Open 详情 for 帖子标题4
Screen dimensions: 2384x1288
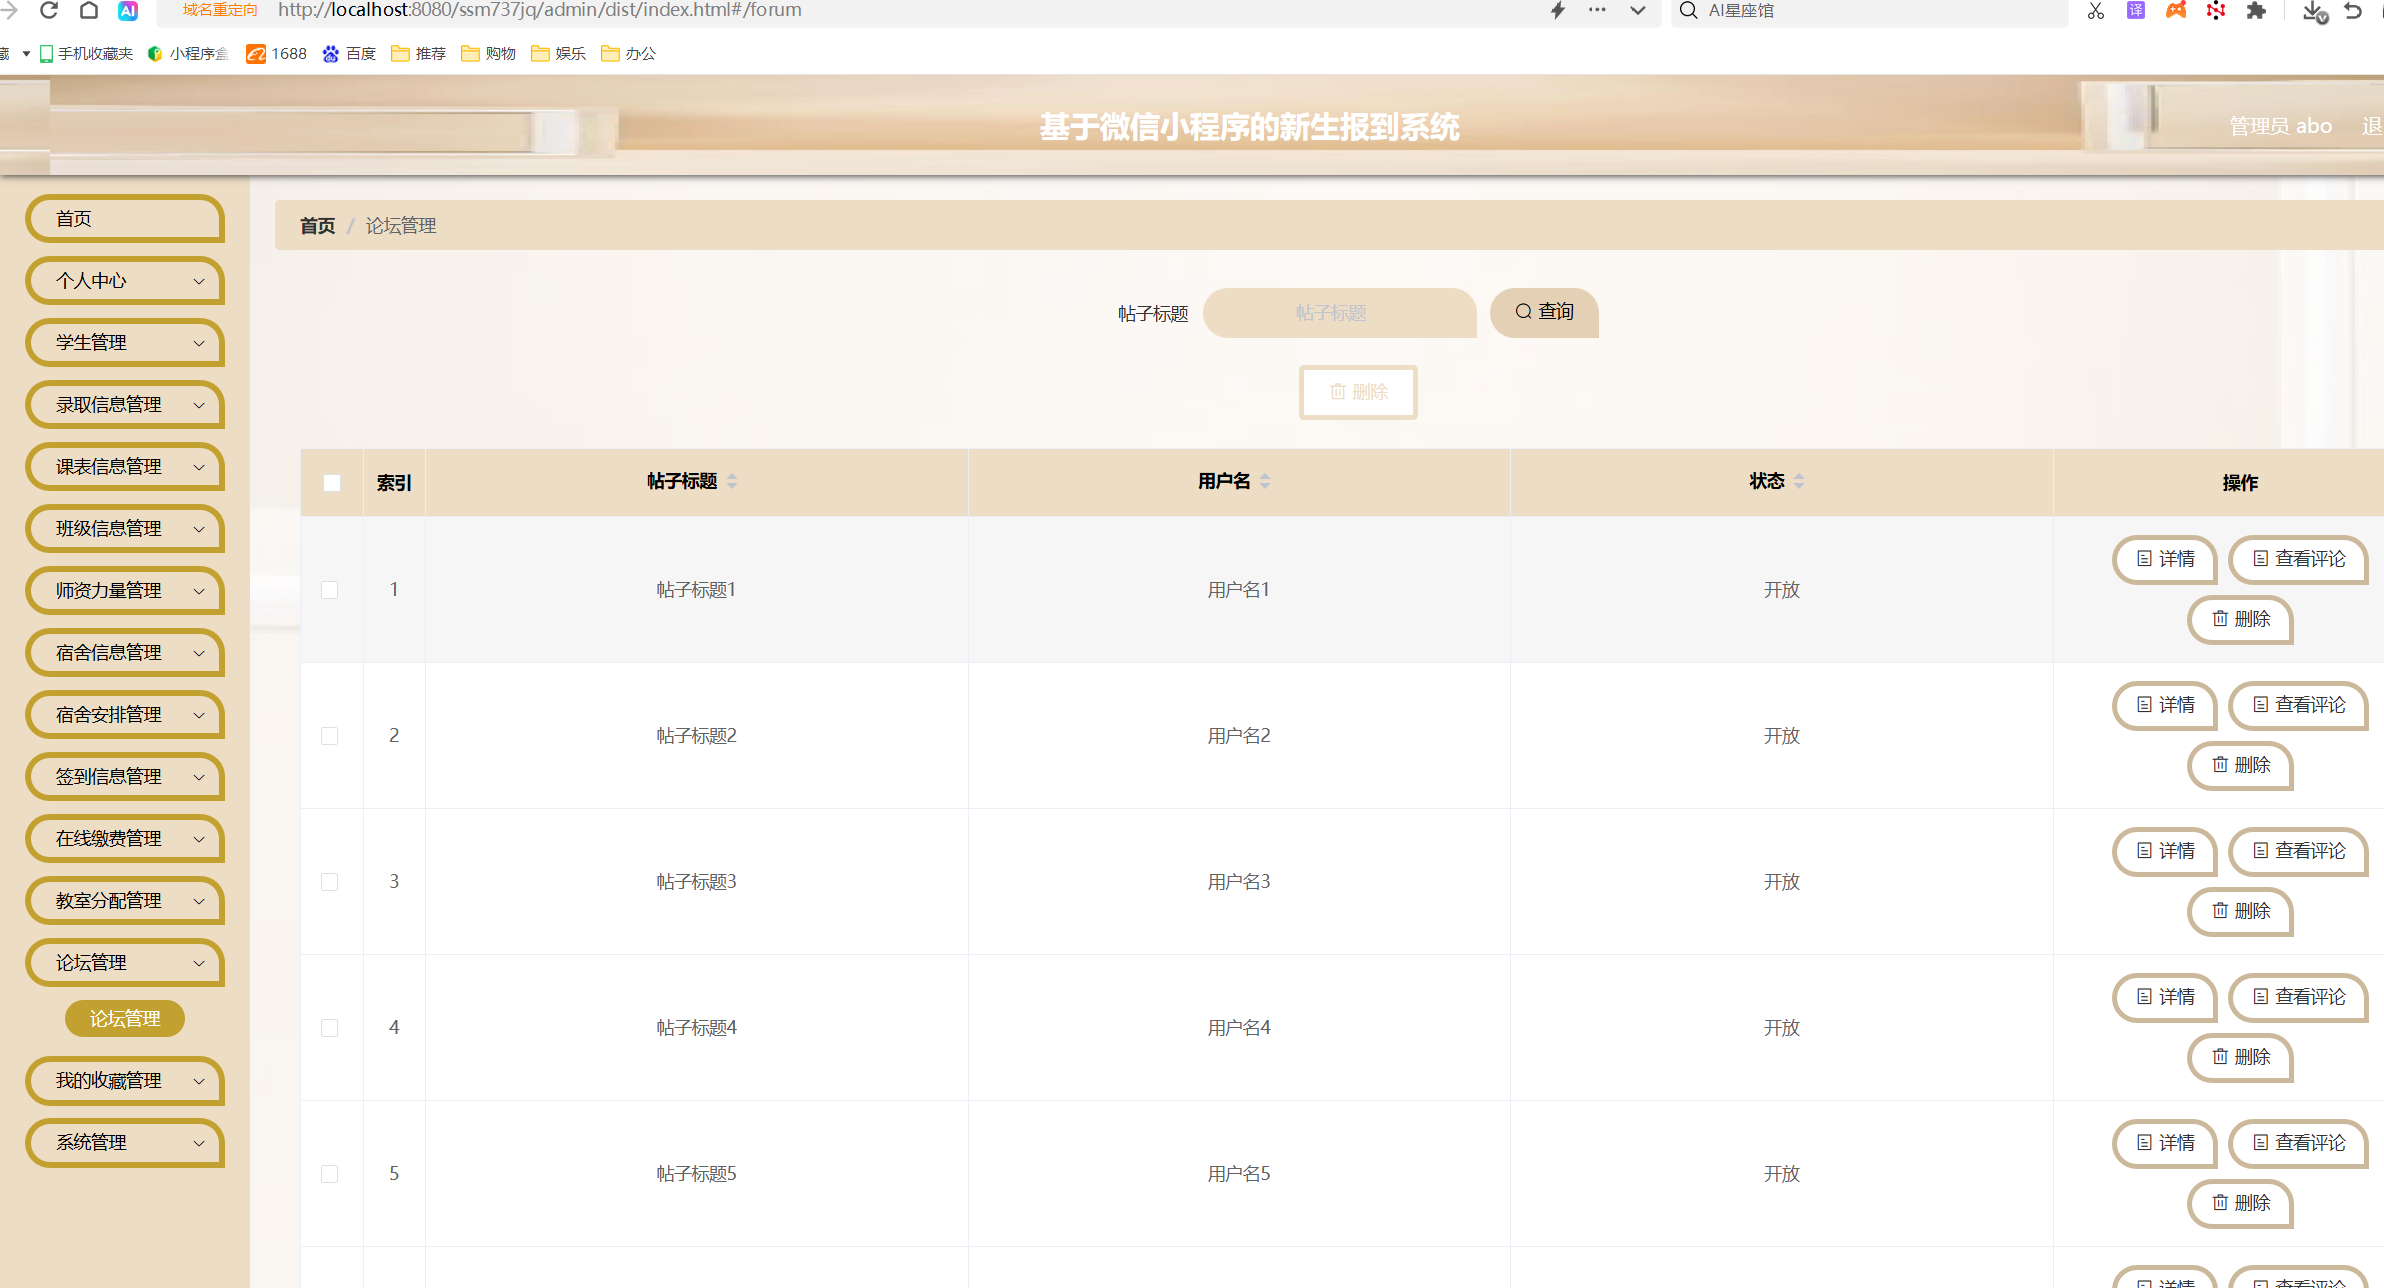coord(2165,998)
